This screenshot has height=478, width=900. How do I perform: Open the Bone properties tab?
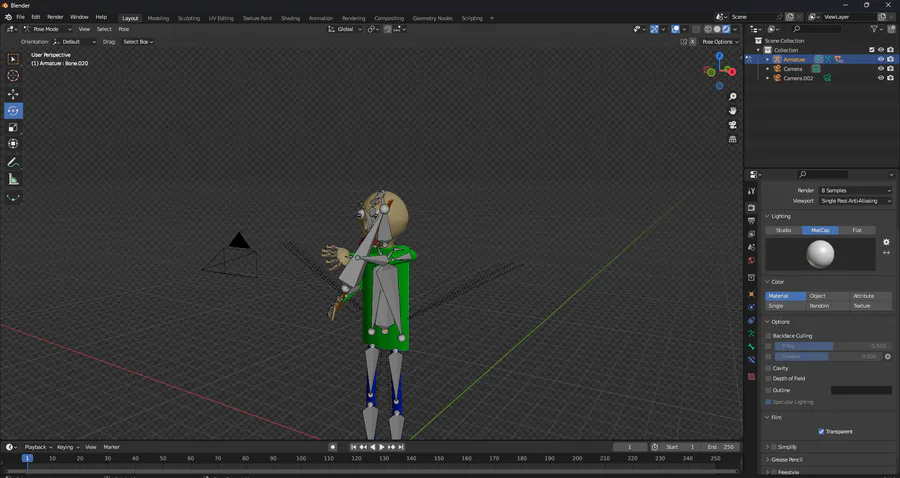[751, 347]
